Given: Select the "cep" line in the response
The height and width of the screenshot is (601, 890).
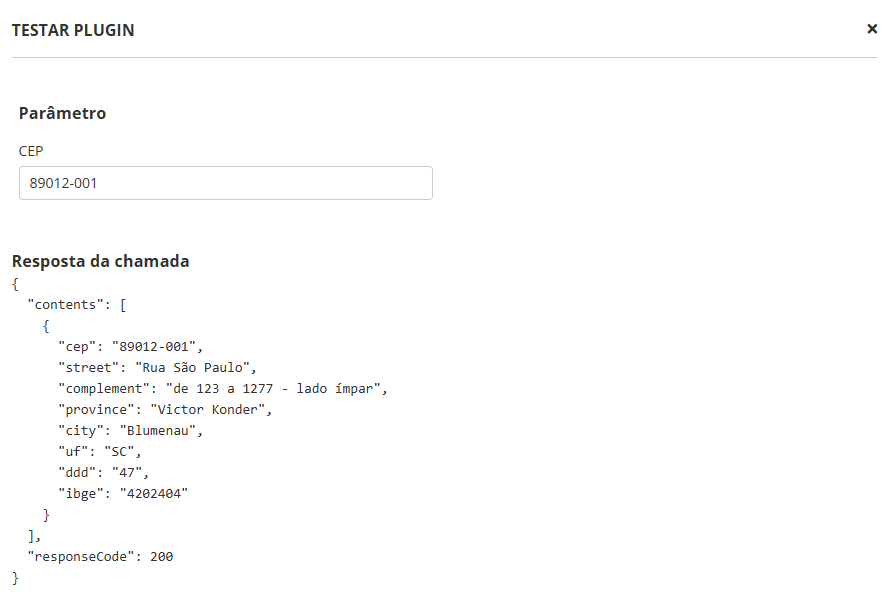Looking at the screenshot, I should (x=130, y=347).
